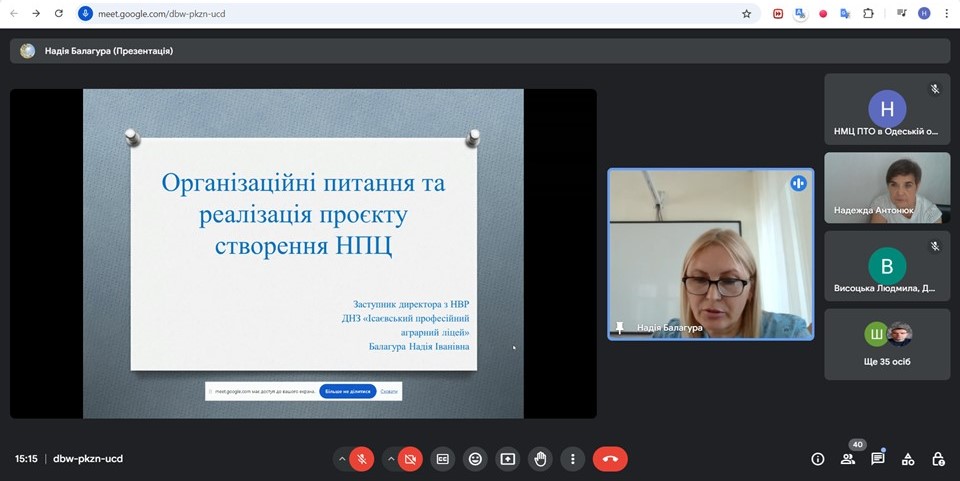Open host controls lock icon

click(938, 459)
